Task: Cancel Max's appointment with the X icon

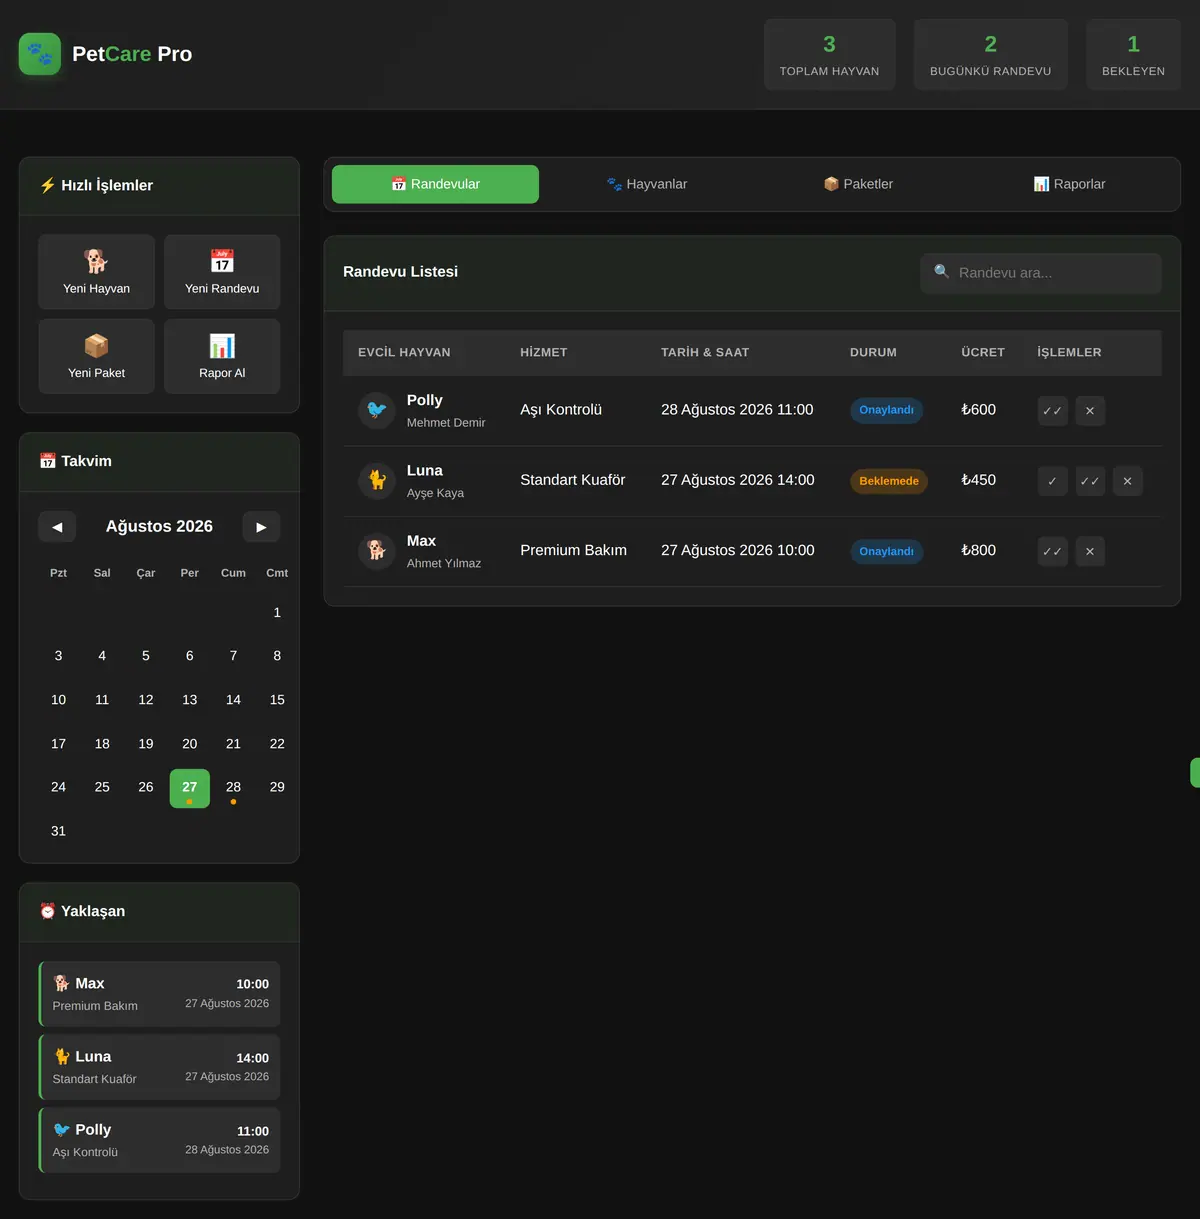Action: tap(1090, 551)
